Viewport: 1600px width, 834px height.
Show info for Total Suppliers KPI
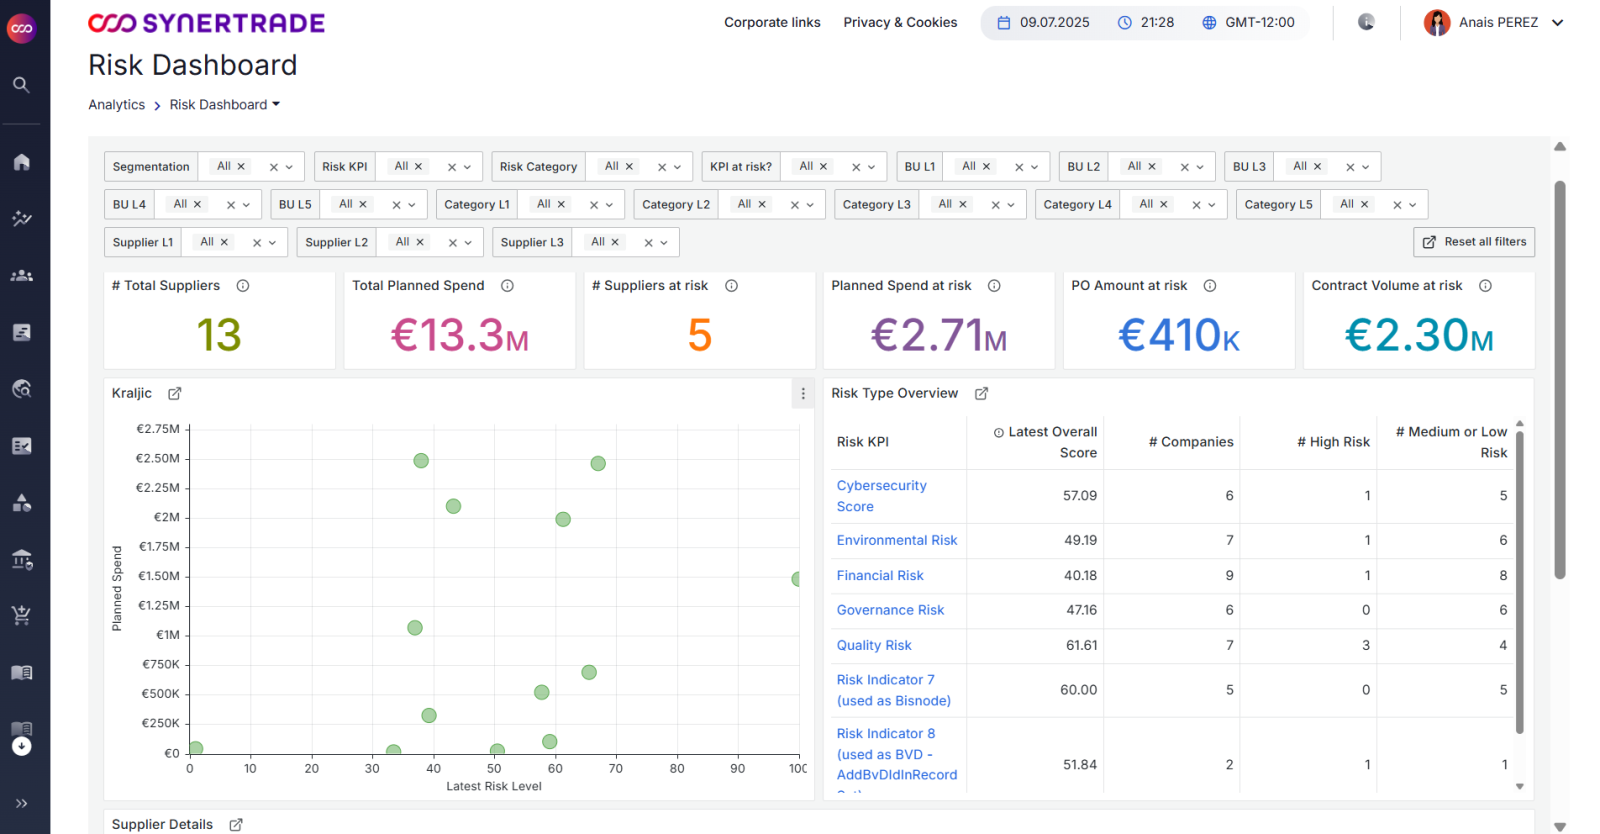point(243,286)
